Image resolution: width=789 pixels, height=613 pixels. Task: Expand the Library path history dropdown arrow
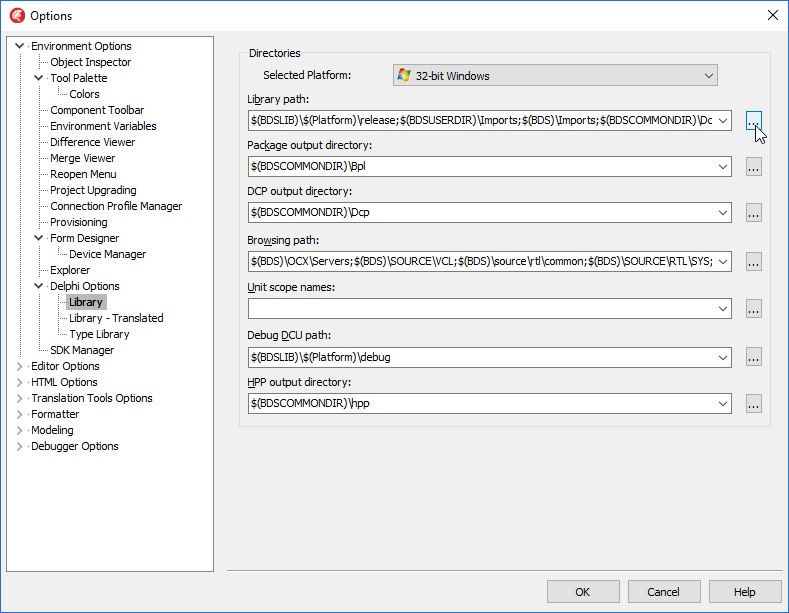coord(722,121)
